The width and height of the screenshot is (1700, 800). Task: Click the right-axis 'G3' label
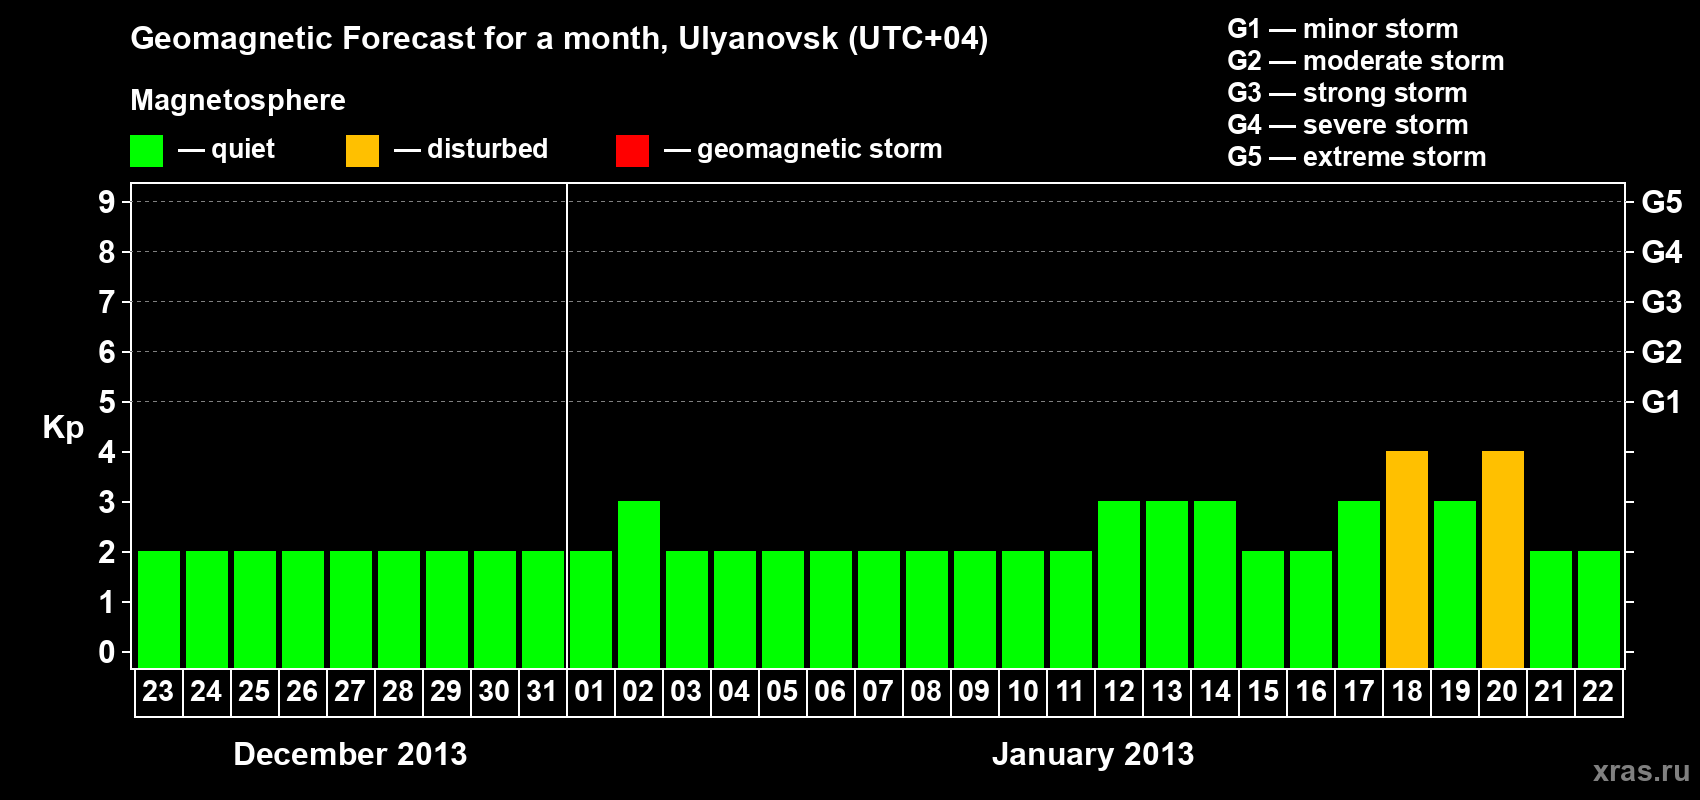1661,302
